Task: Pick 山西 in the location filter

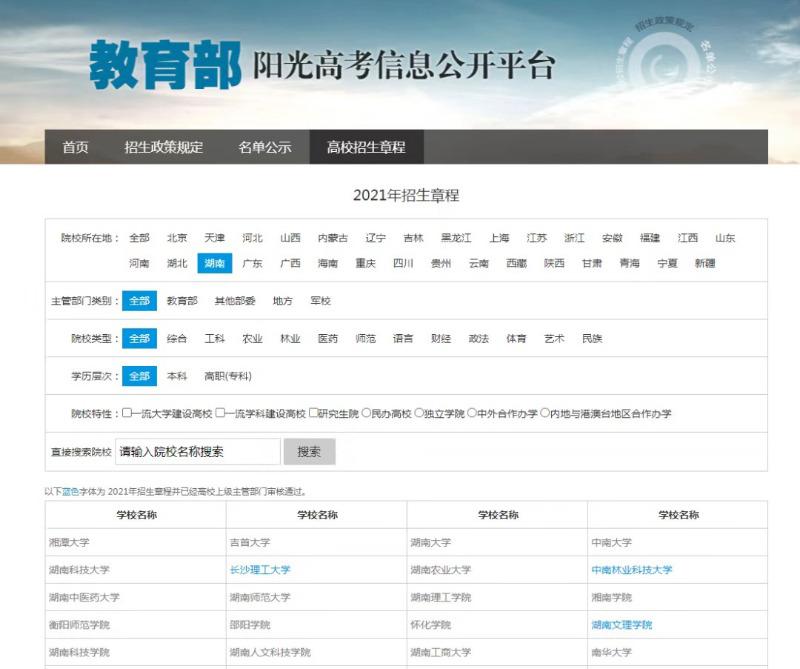Action: click(x=290, y=238)
